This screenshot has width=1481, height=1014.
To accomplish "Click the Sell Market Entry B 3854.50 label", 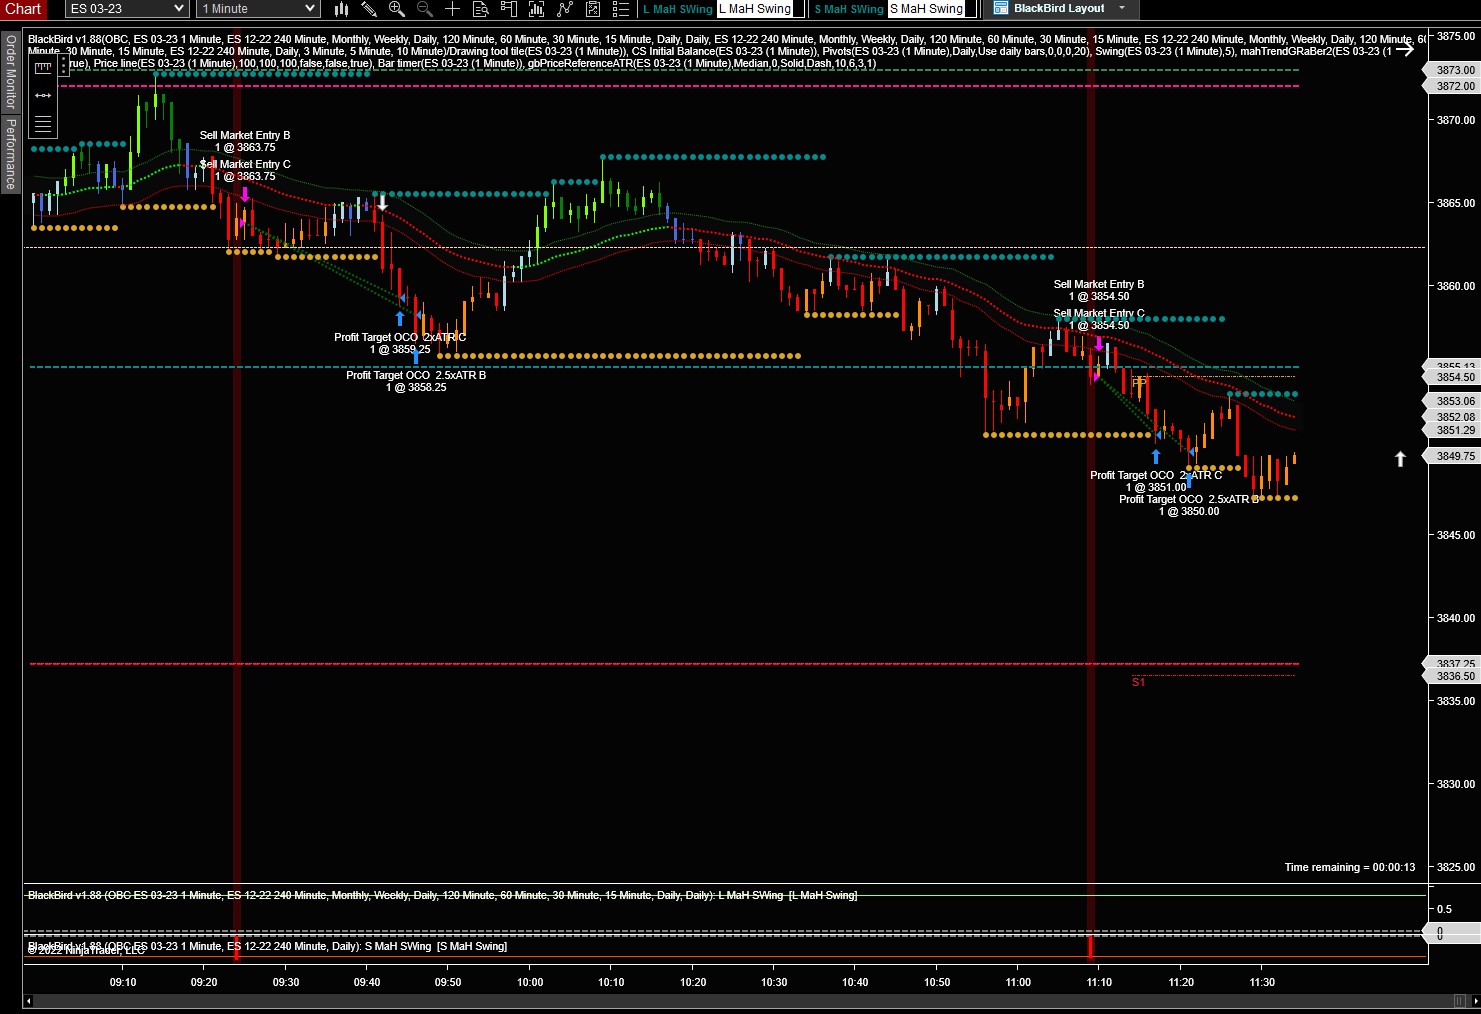I will [1099, 290].
